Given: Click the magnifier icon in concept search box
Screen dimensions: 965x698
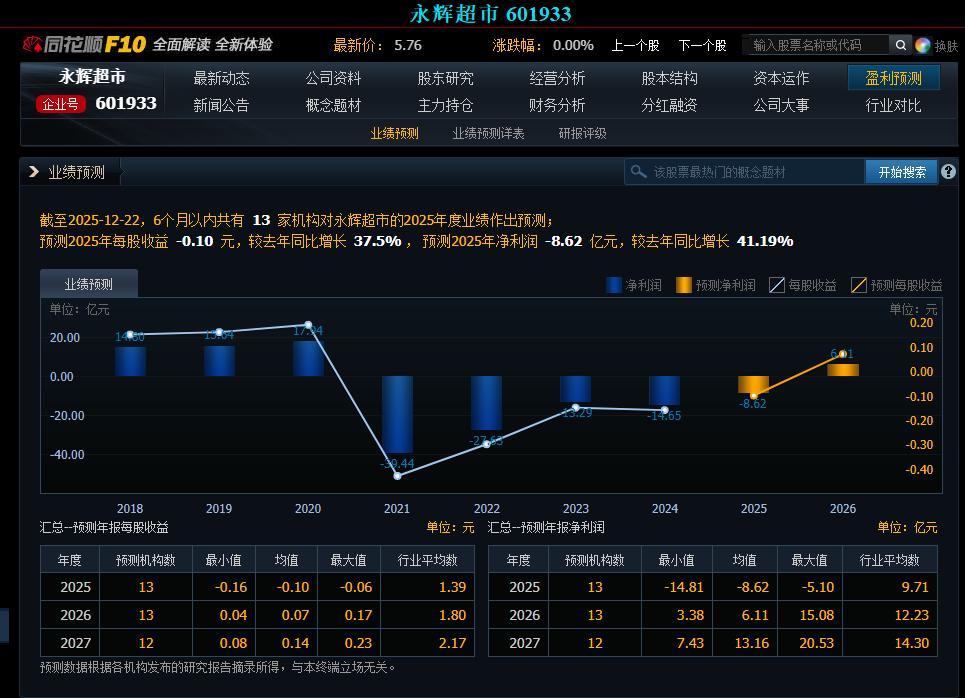Looking at the screenshot, I should 639,172.
